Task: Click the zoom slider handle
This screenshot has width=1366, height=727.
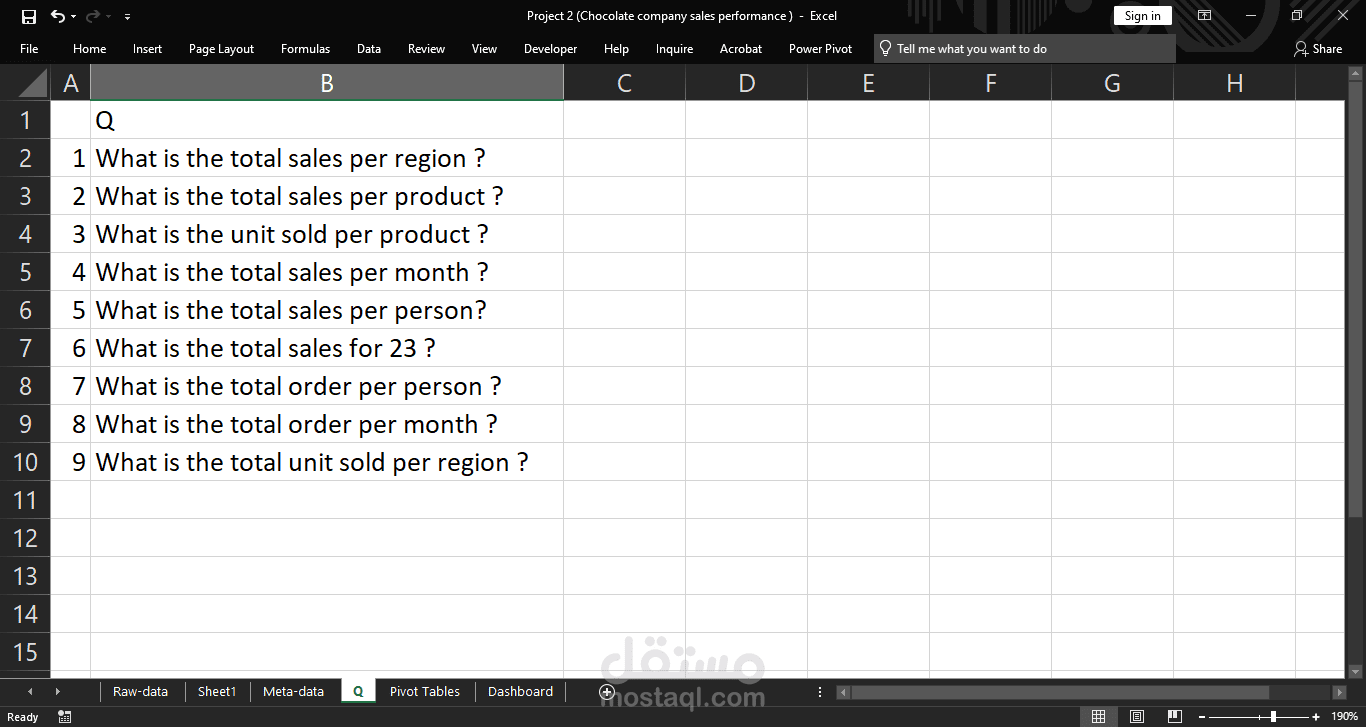Action: pos(1273,717)
